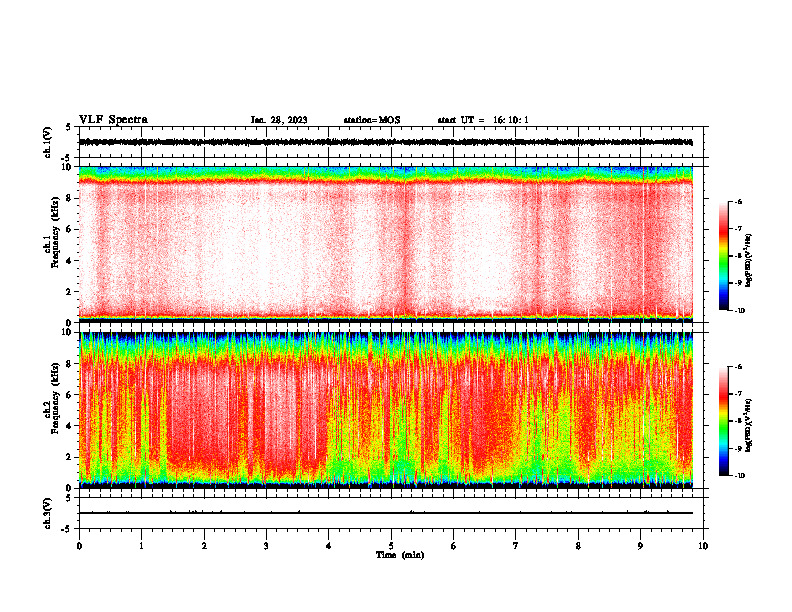792x612 pixels.
Task: Click the log(PSD) label of ch.2 colorbar
Action: 749,425
